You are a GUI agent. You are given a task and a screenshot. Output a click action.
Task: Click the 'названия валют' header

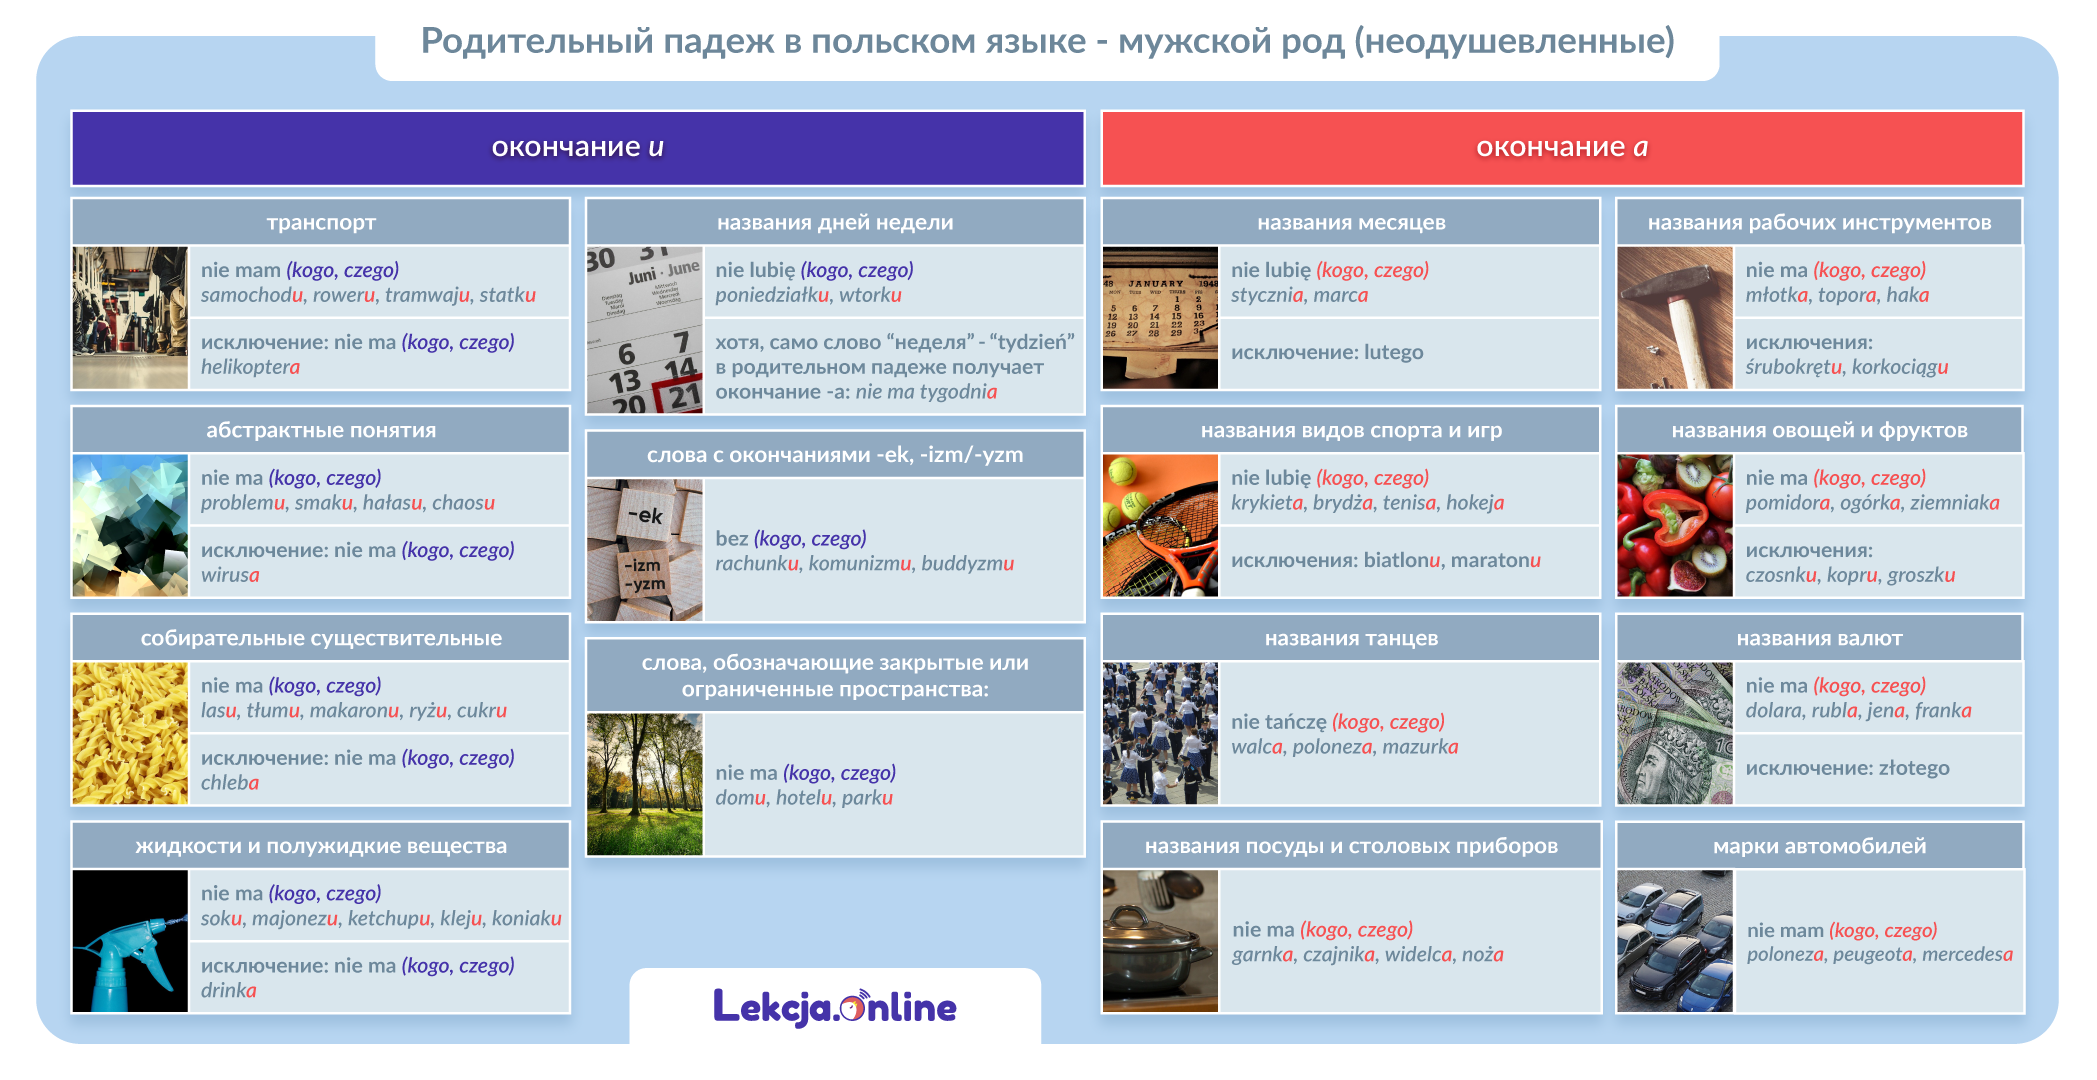pyautogui.click(x=1818, y=638)
